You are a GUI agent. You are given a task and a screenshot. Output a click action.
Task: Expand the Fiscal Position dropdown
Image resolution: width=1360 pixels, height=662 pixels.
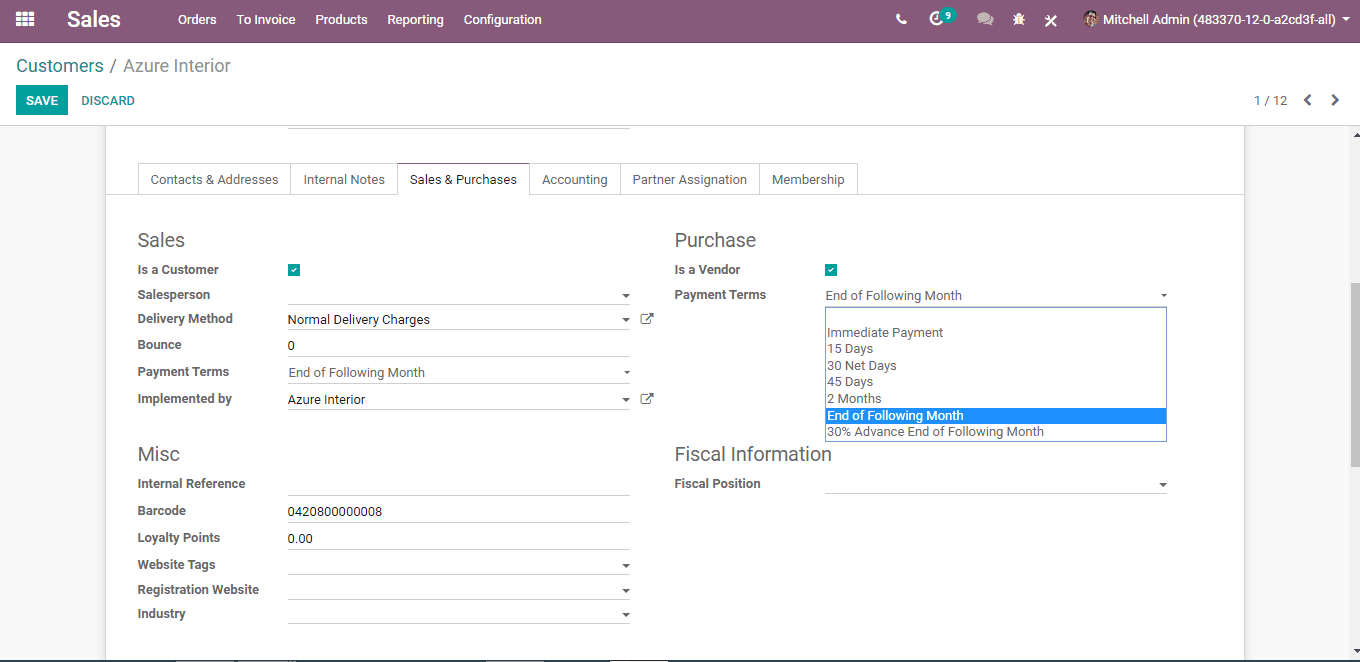click(x=996, y=484)
